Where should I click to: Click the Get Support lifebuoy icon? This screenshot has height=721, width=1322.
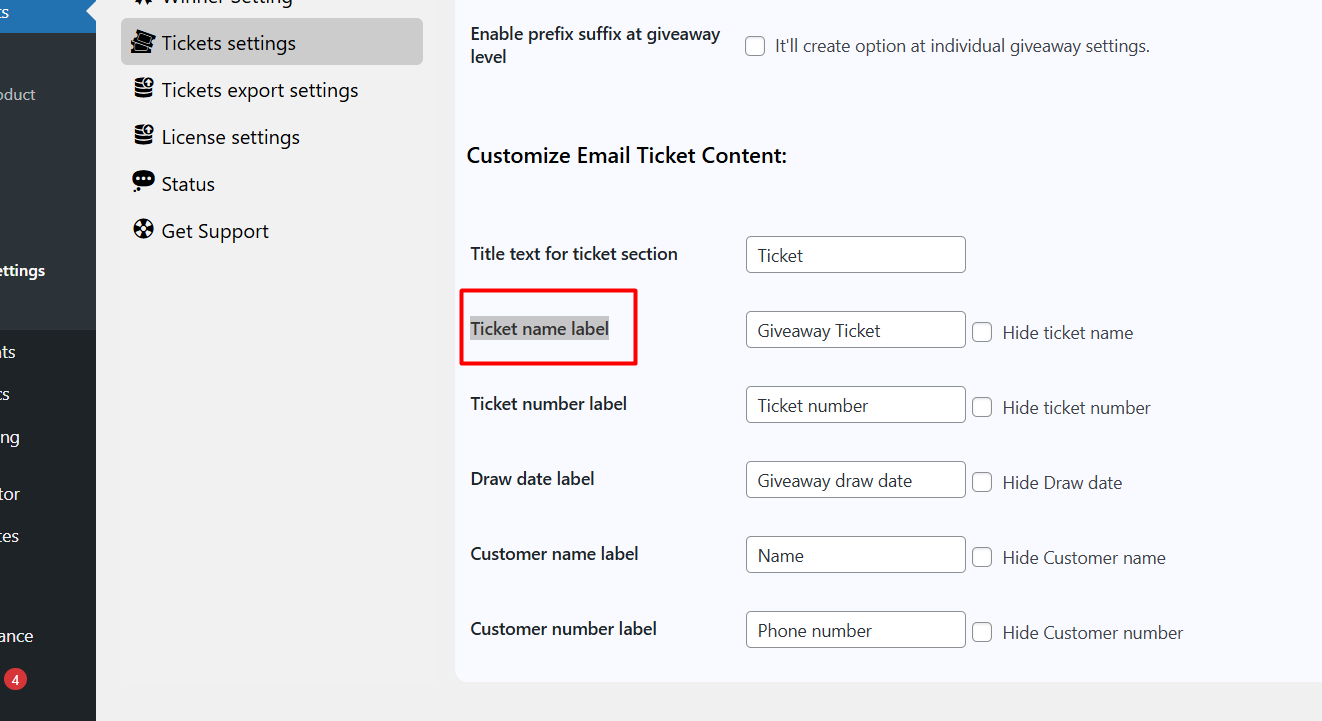pyautogui.click(x=144, y=230)
